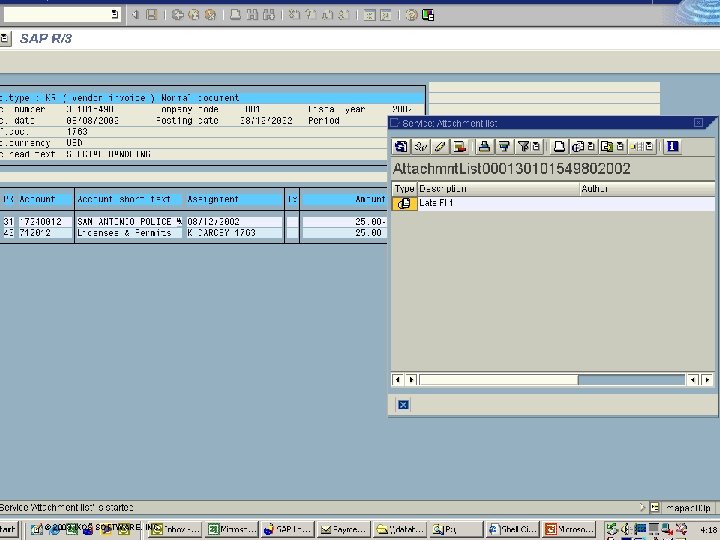Open the Inbox taskbar button
The width and height of the screenshot is (720, 540).
(175, 529)
